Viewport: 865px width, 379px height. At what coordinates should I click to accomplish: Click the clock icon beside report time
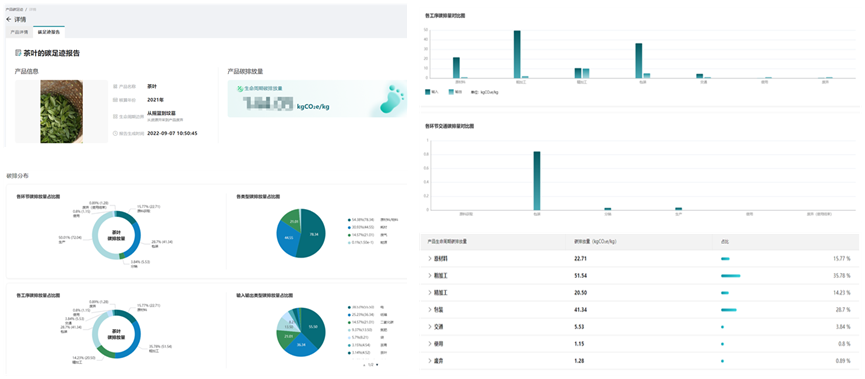click(x=115, y=133)
